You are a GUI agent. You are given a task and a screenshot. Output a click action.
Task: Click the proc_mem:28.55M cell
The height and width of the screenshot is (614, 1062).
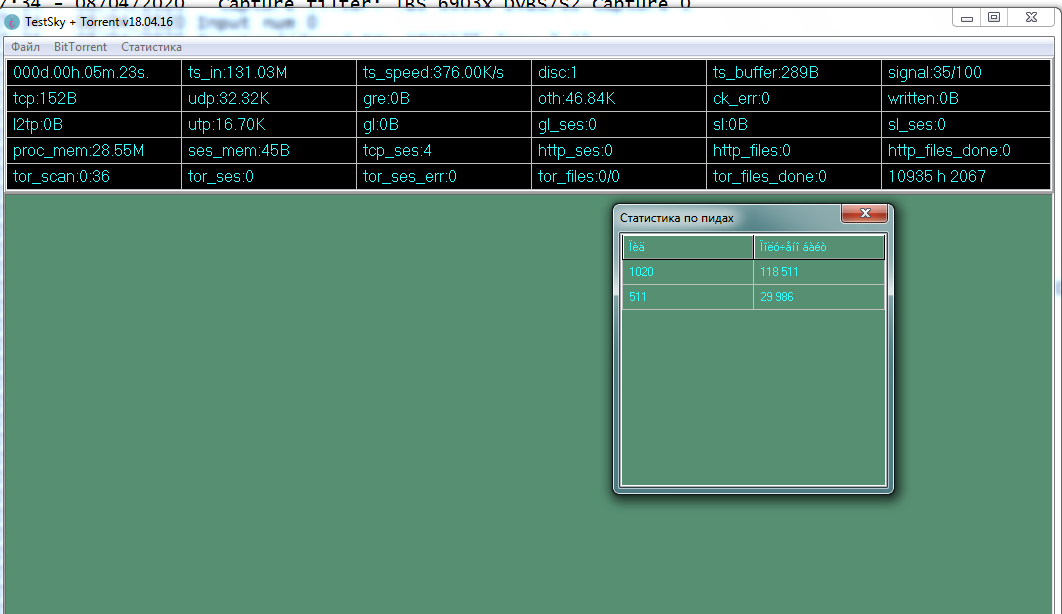[x=93, y=151]
